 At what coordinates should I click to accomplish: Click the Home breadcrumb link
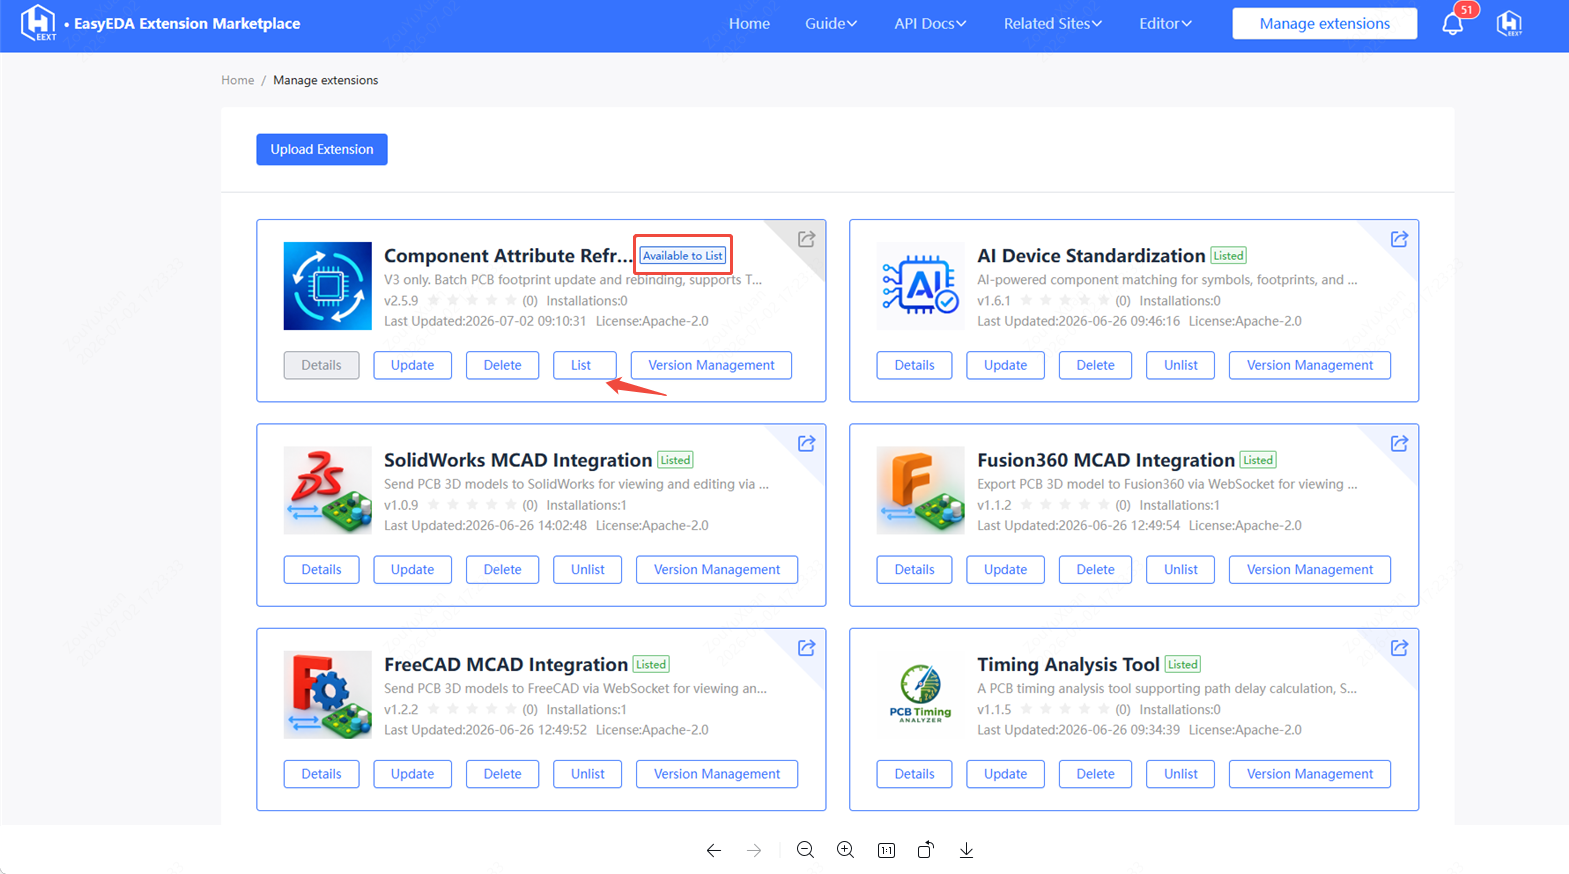tap(238, 80)
